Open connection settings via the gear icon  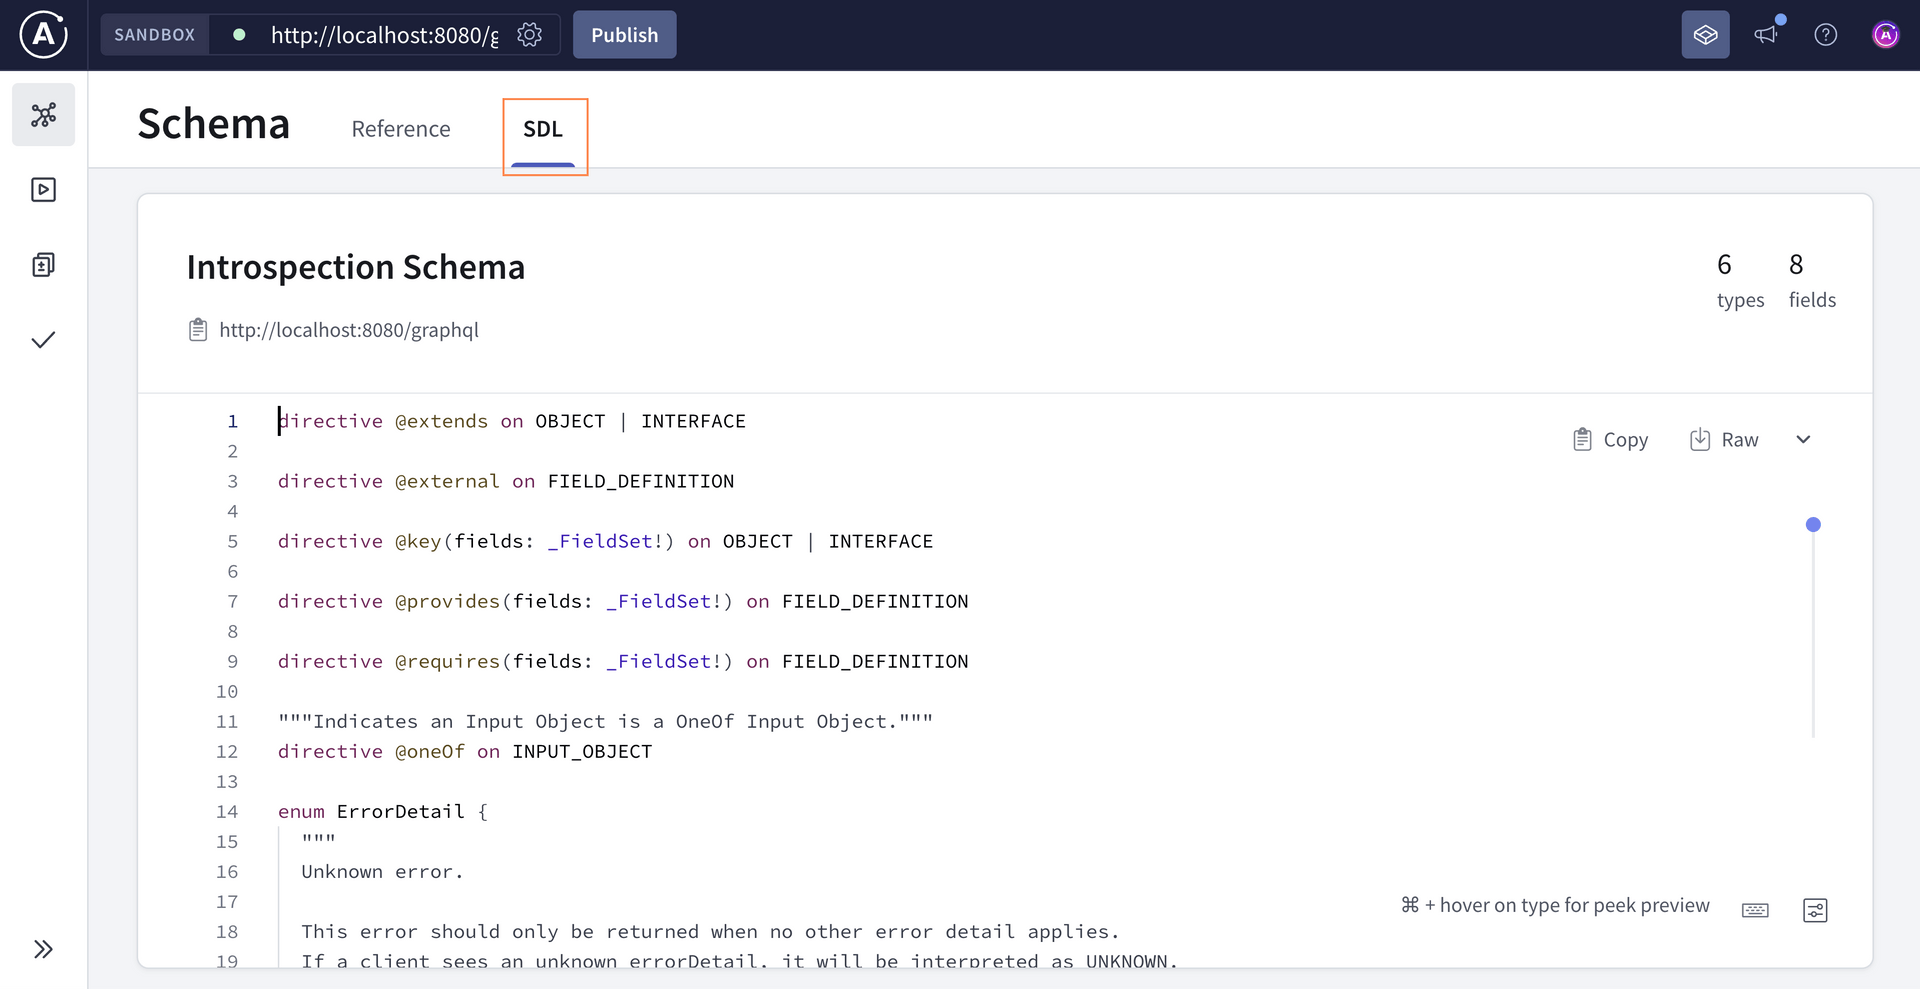[530, 34]
